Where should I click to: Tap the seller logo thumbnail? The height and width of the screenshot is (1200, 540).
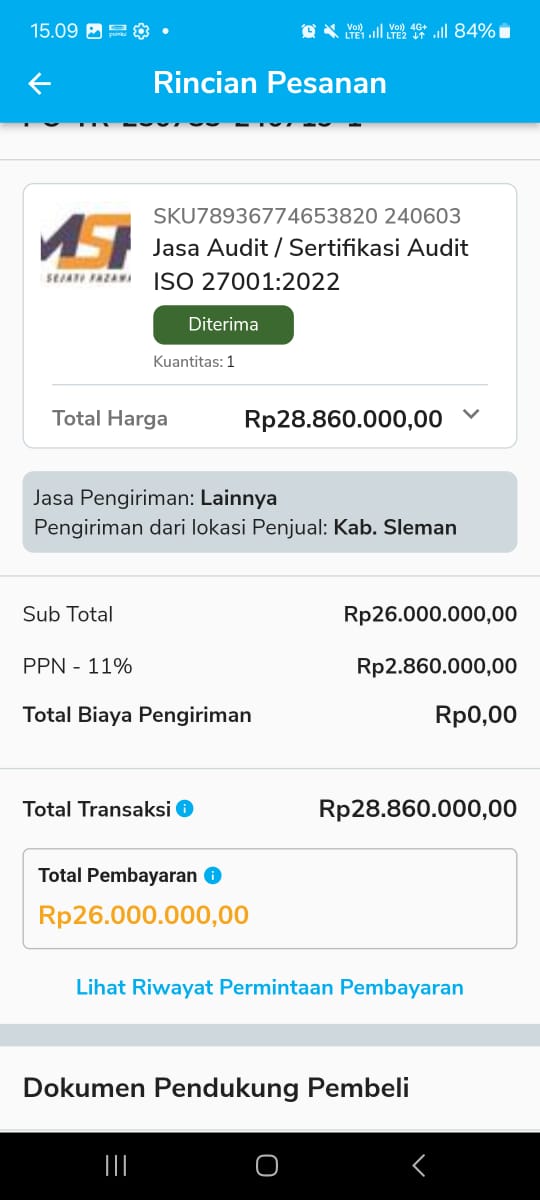click(x=86, y=247)
